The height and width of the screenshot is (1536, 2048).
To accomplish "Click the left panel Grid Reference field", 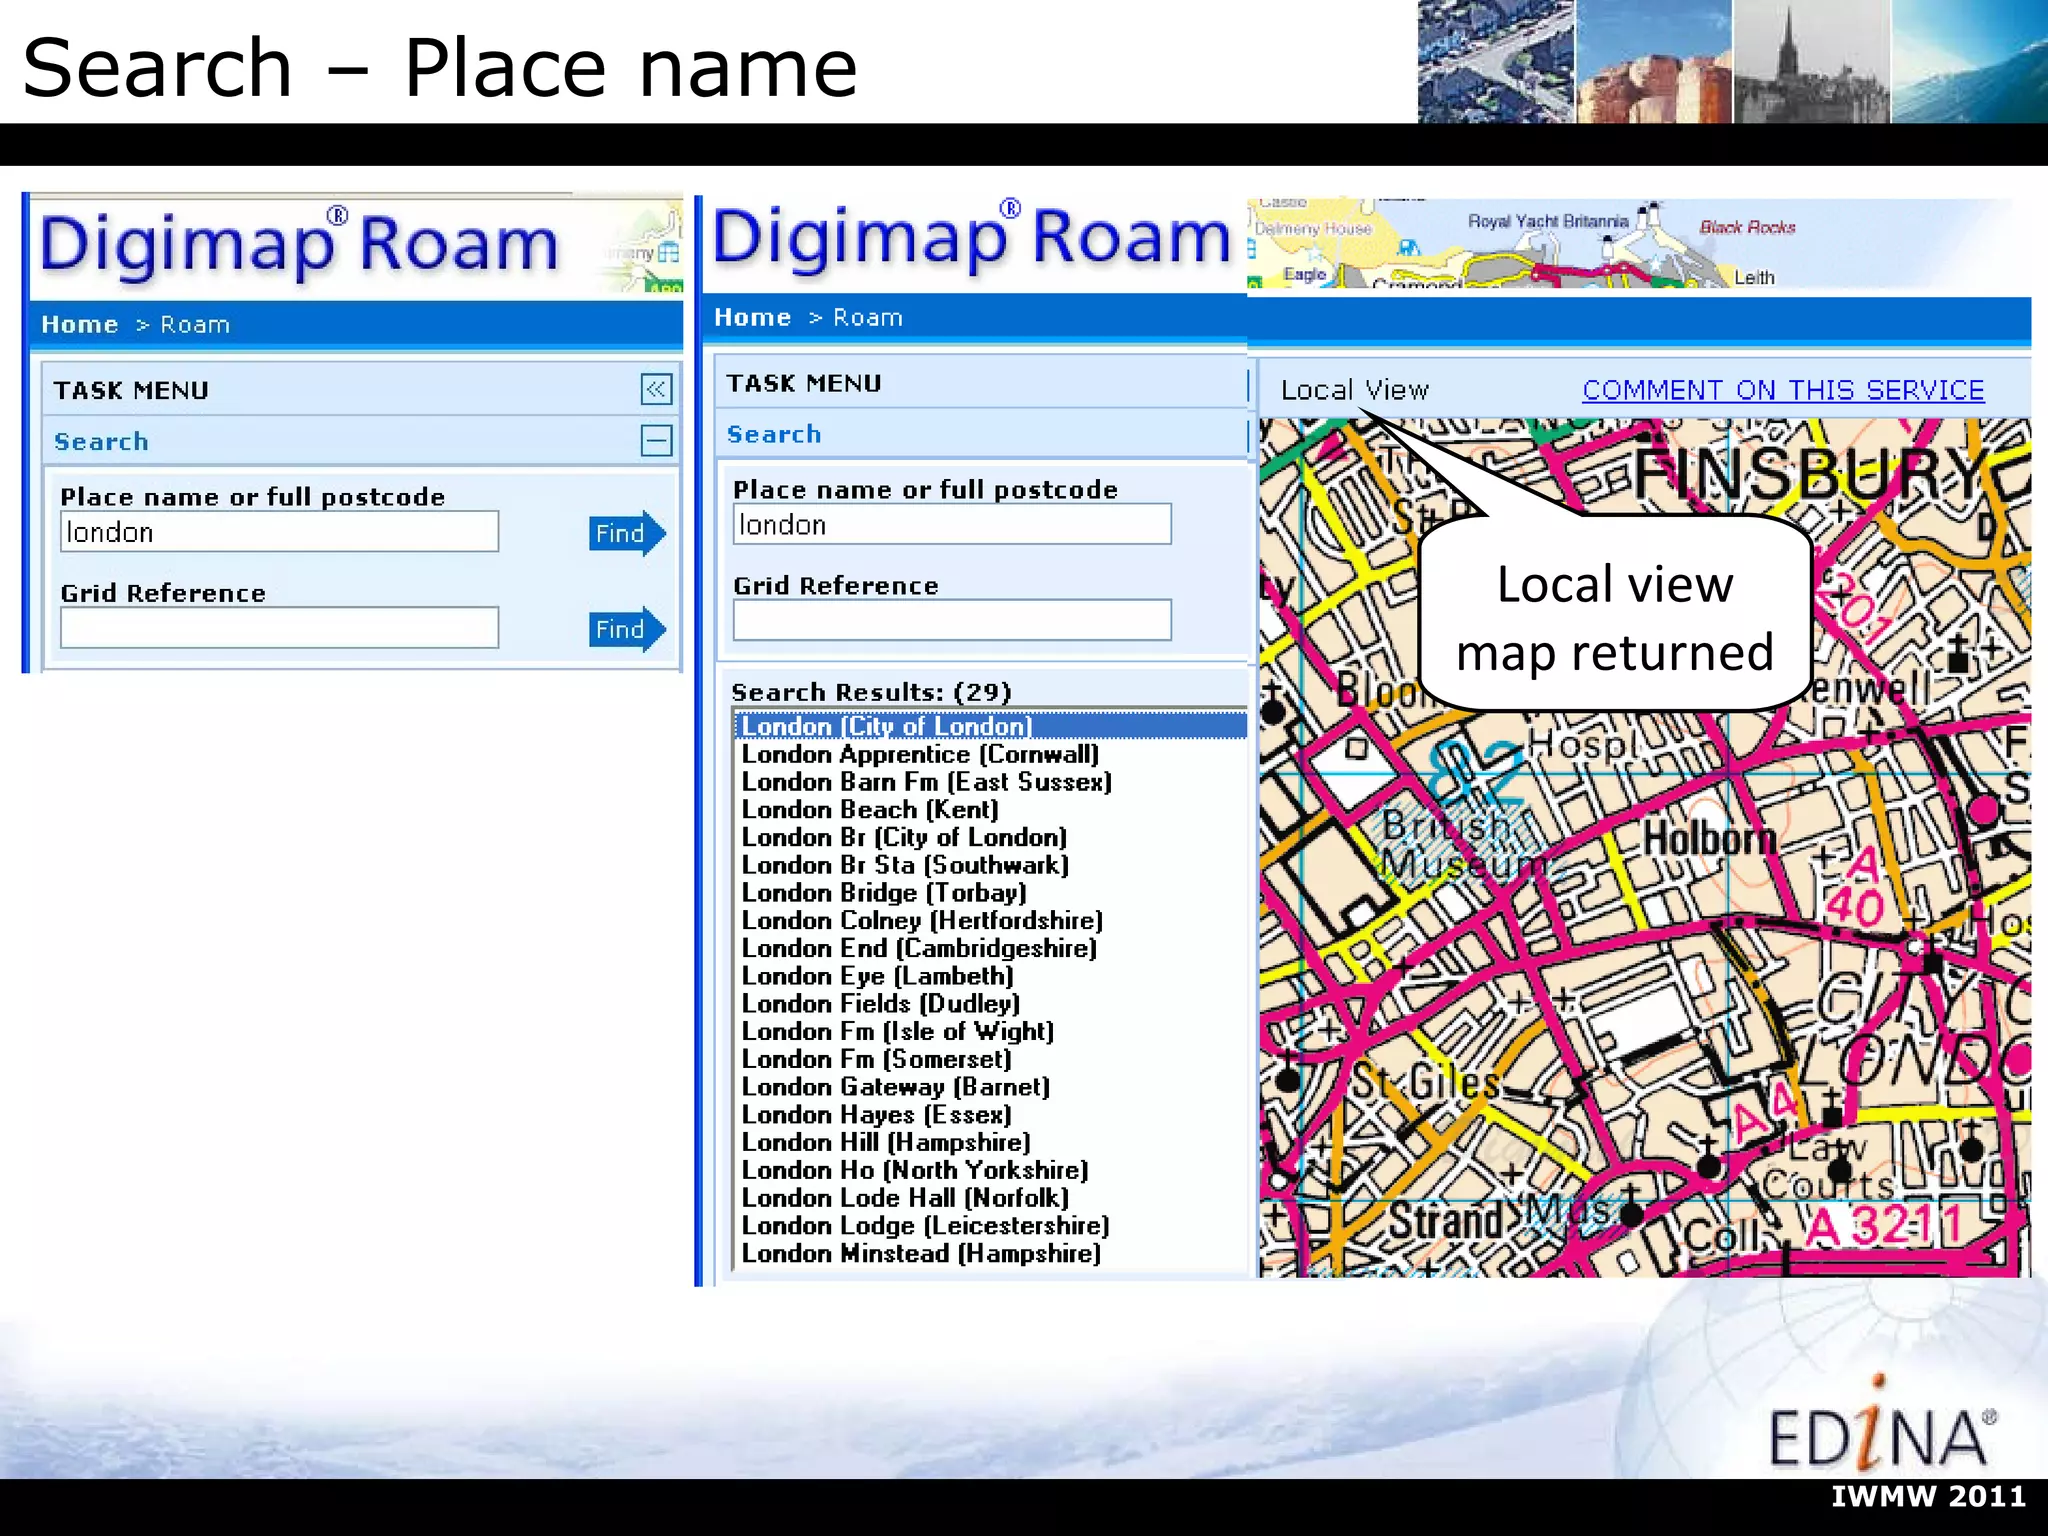I will click(279, 628).
